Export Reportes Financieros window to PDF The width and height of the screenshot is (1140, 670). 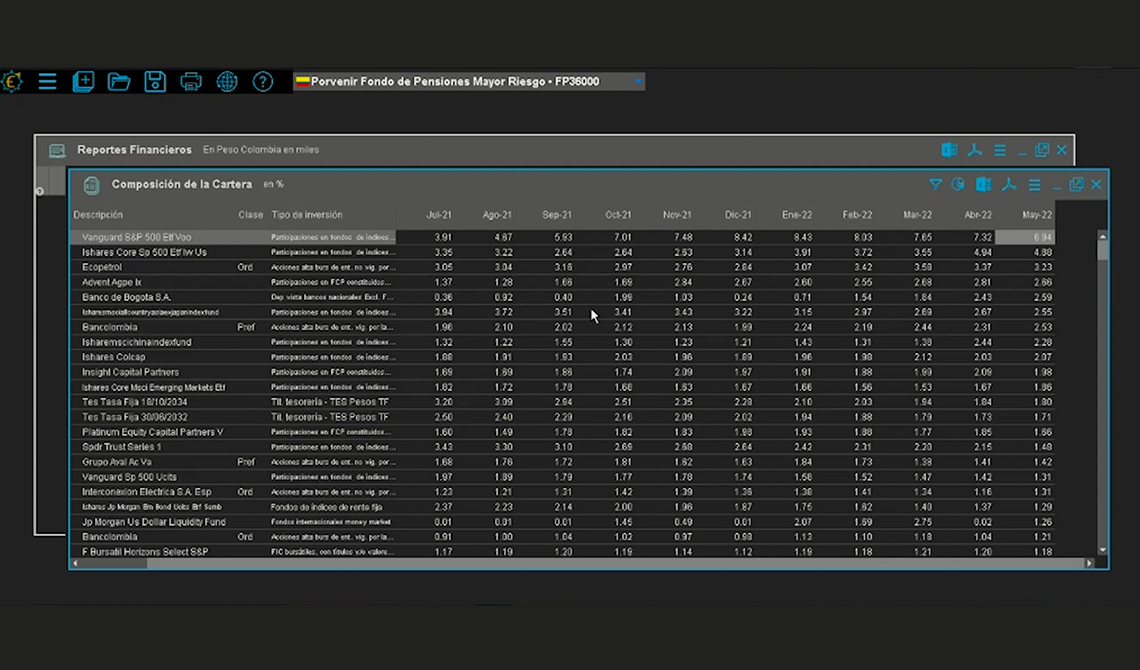point(975,150)
